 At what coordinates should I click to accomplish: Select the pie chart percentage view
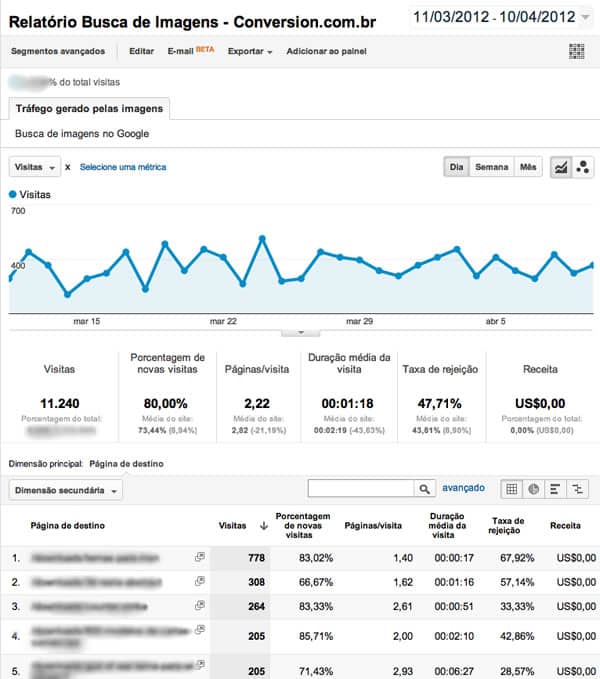(x=533, y=489)
